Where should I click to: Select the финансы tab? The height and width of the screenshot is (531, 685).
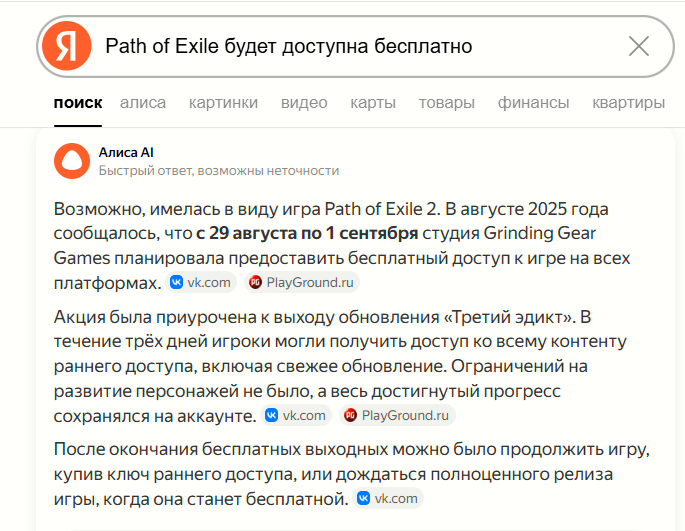(533, 103)
